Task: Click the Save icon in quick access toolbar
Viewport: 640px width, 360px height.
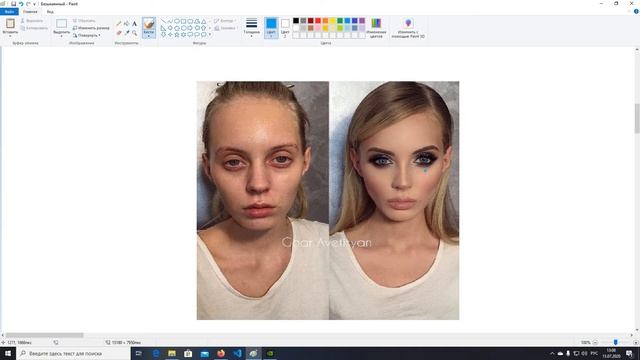Action: [13, 4]
